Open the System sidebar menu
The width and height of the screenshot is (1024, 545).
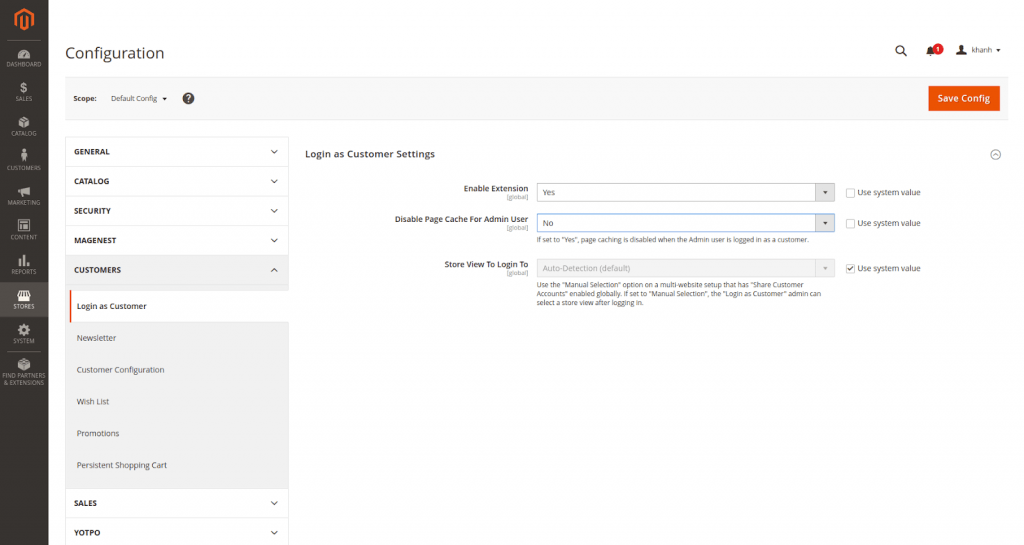pos(24,334)
